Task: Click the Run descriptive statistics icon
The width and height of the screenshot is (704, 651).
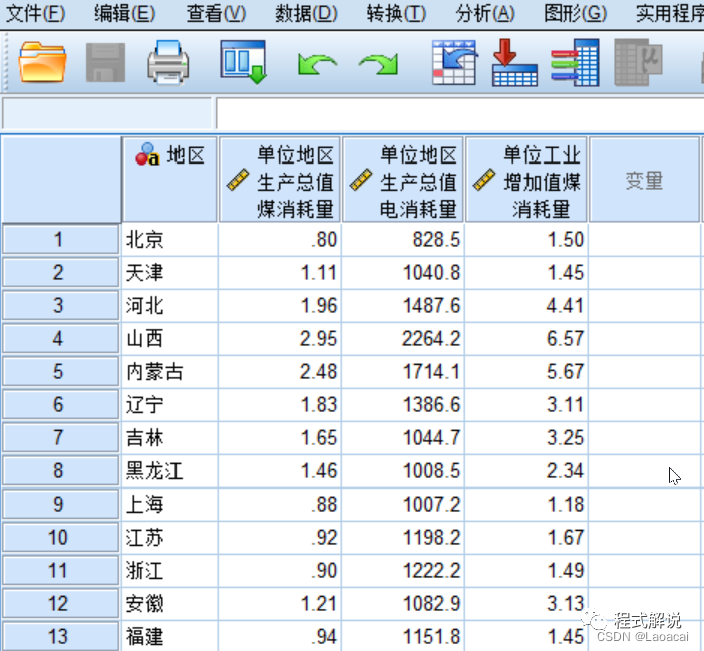Action: pyautogui.click(x=638, y=62)
